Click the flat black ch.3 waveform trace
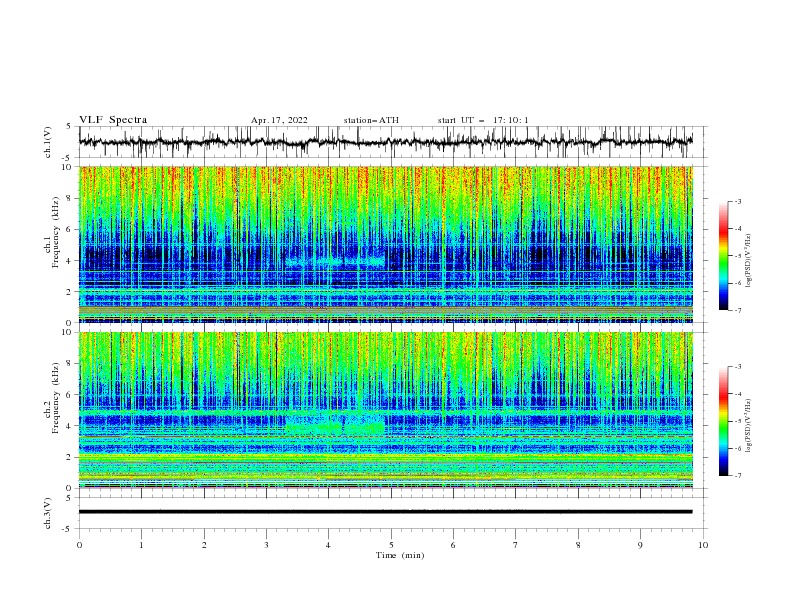 point(385,512)
